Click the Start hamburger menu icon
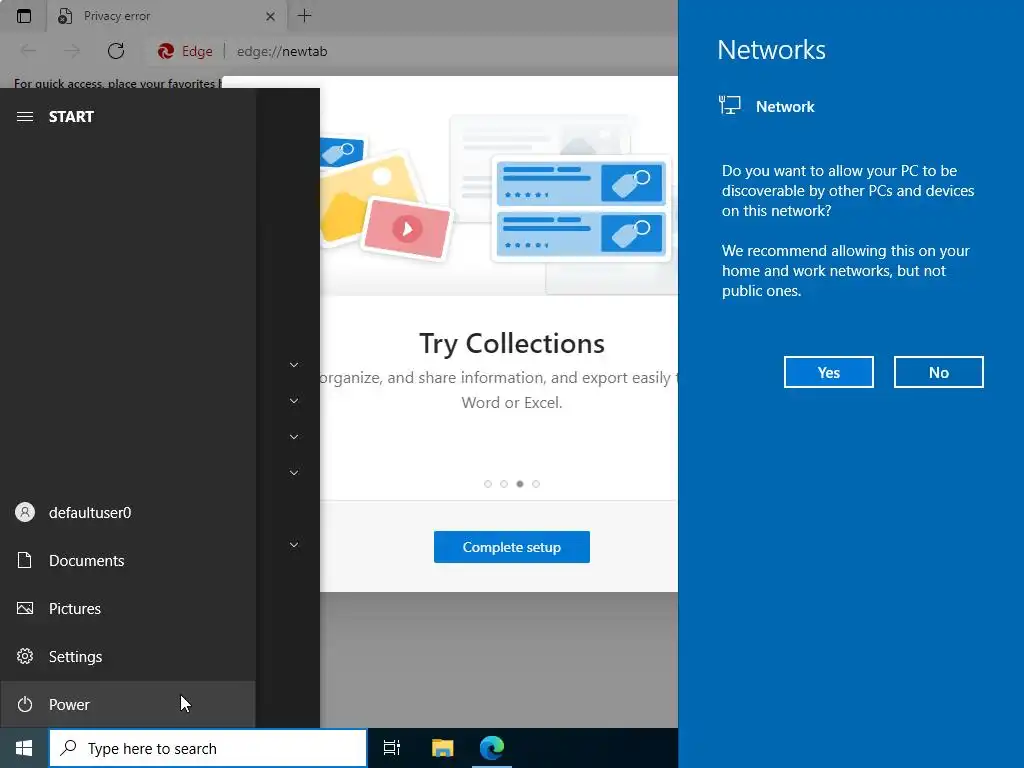The height and width of the screenshot is (768, 1024). coord(25,117)
